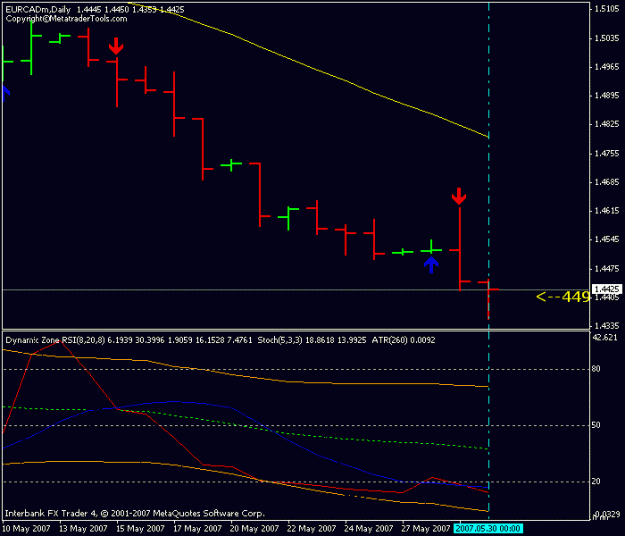Click the 17 May 2007 date label
Viewport: 625px width, 536px height.
pyautogui.click(x=198, y=529)
